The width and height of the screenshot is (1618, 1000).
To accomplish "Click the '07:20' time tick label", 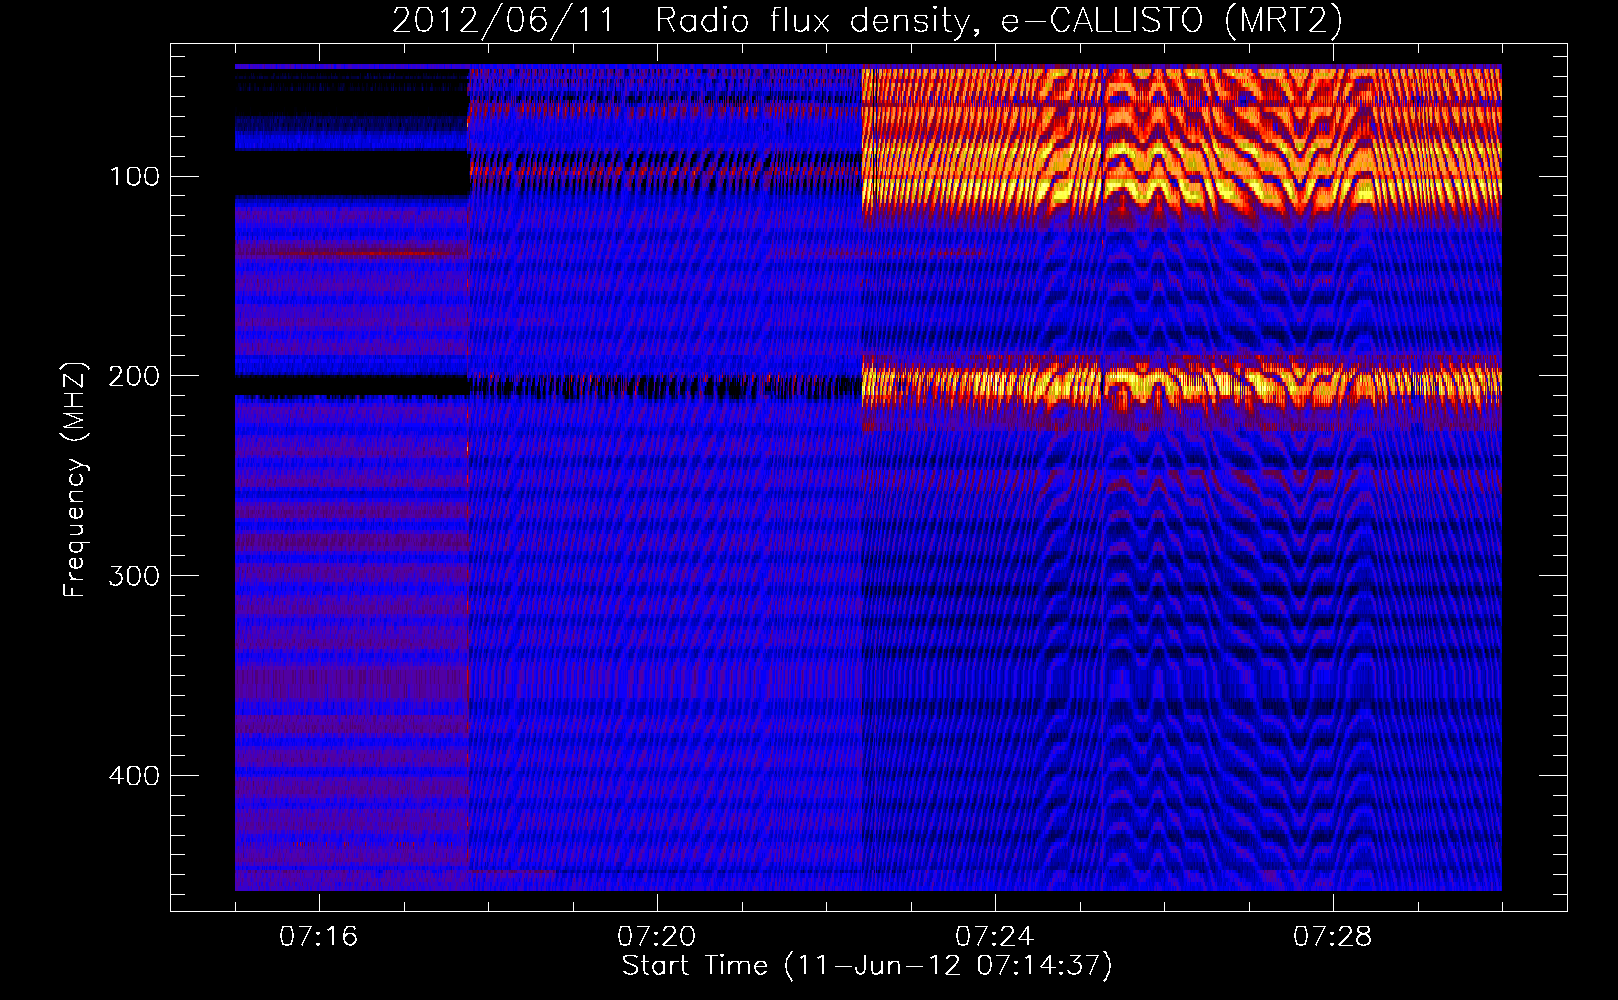I will coord(656,937).
